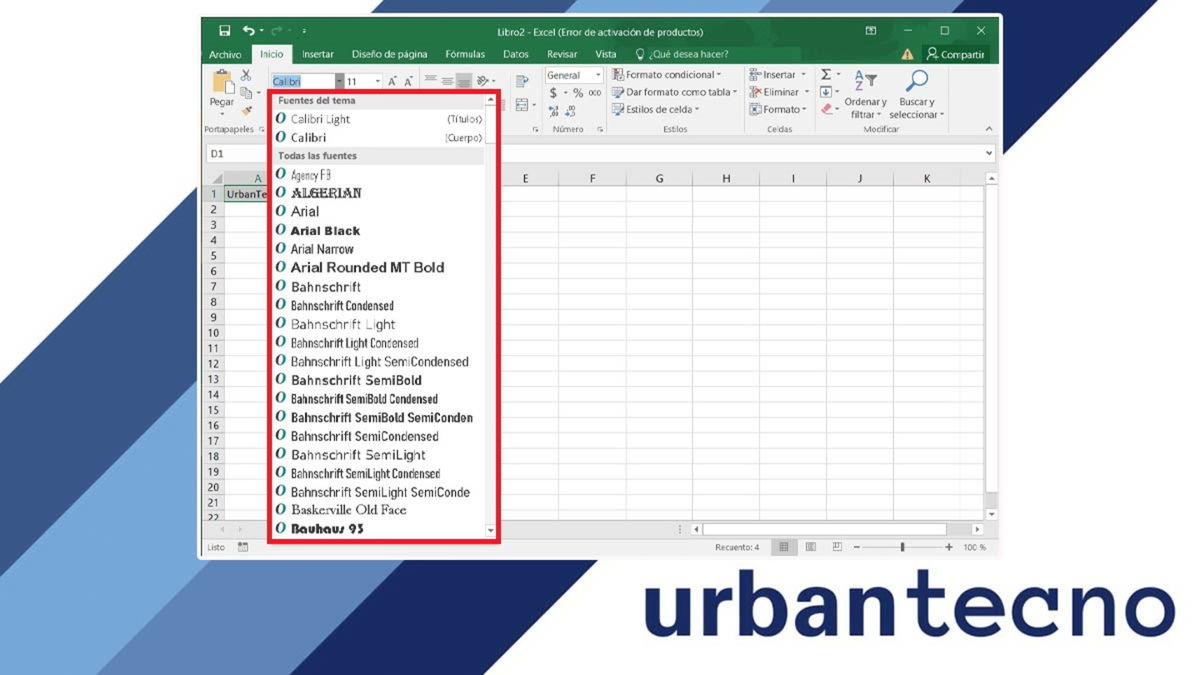1200x675 pixels.
Task: Open the font size dropdown
Action: tap(377, 81)
